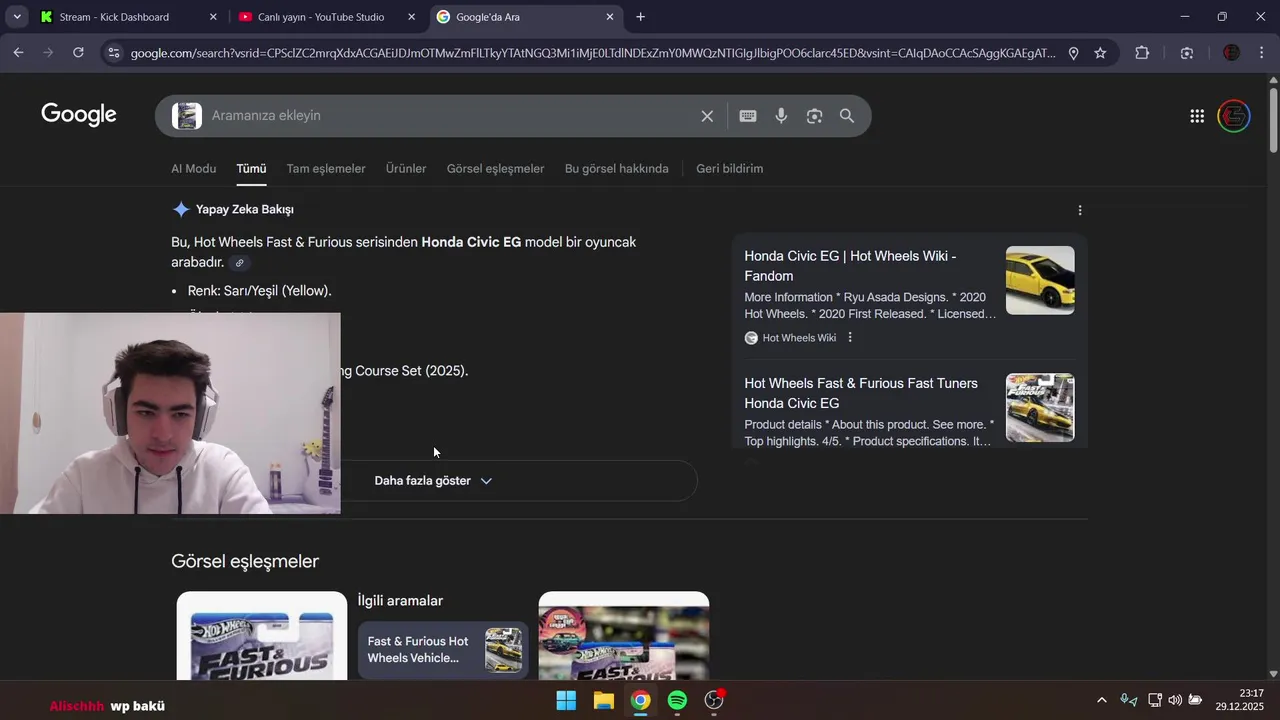
Task: Select the Tümü tab
Action: [251, 169]
